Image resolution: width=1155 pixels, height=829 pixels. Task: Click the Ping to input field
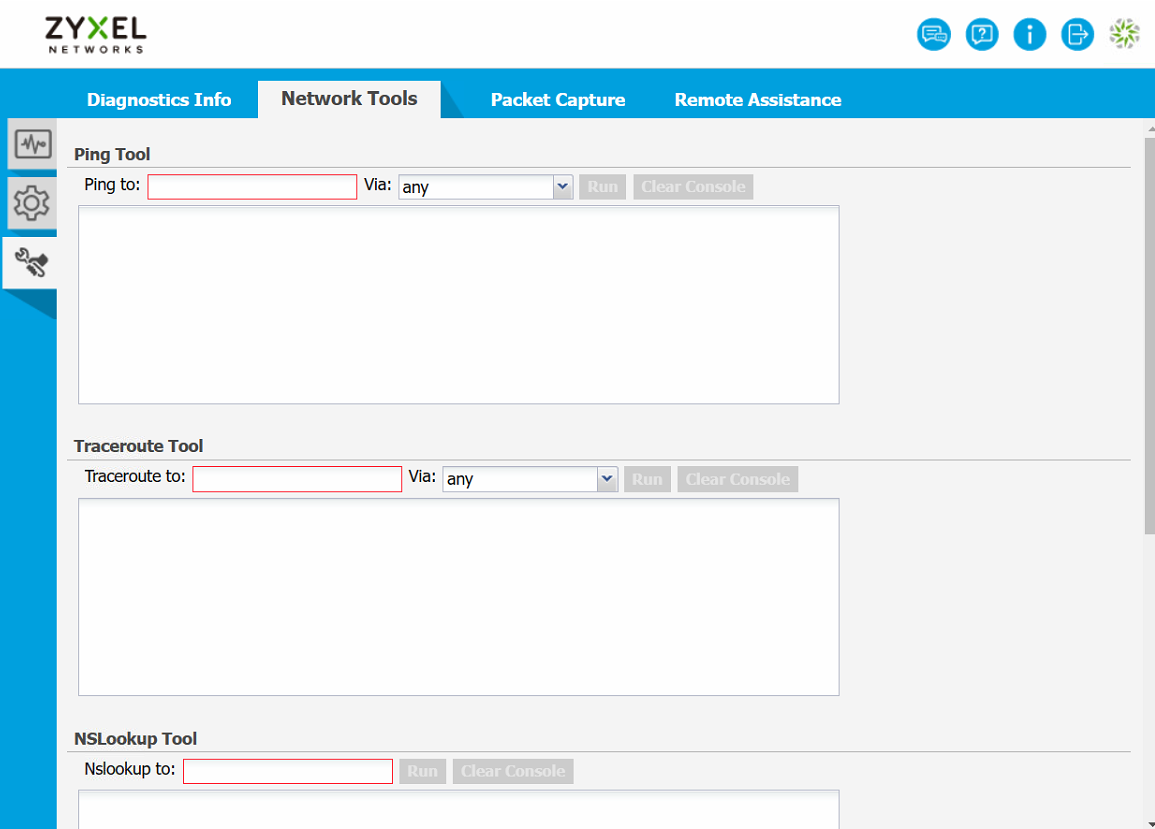point(252,187)
